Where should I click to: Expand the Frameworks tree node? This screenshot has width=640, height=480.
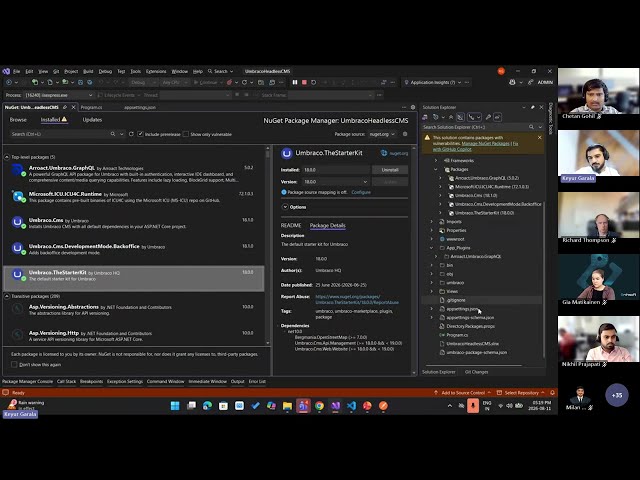pos(436,161)
